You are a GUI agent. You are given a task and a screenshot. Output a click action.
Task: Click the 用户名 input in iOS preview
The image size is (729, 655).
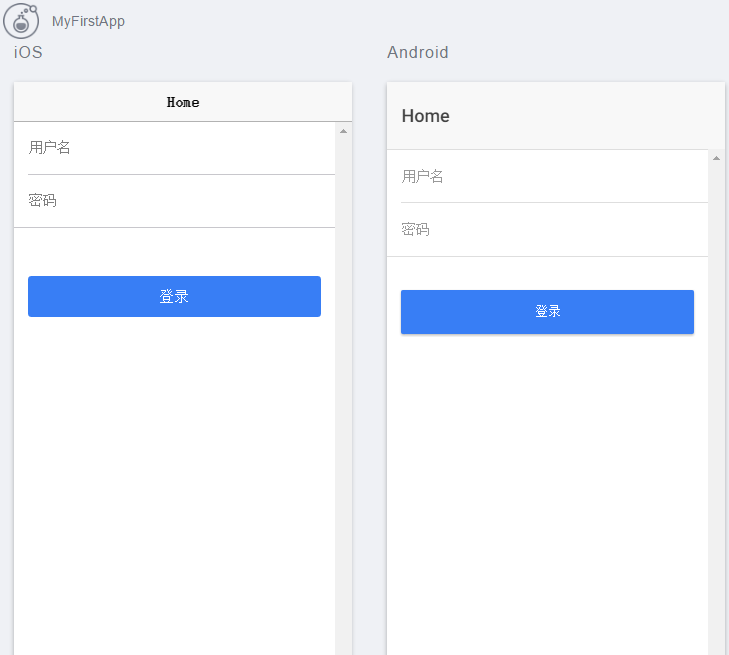pyautogui.click(x=181, y=148)
